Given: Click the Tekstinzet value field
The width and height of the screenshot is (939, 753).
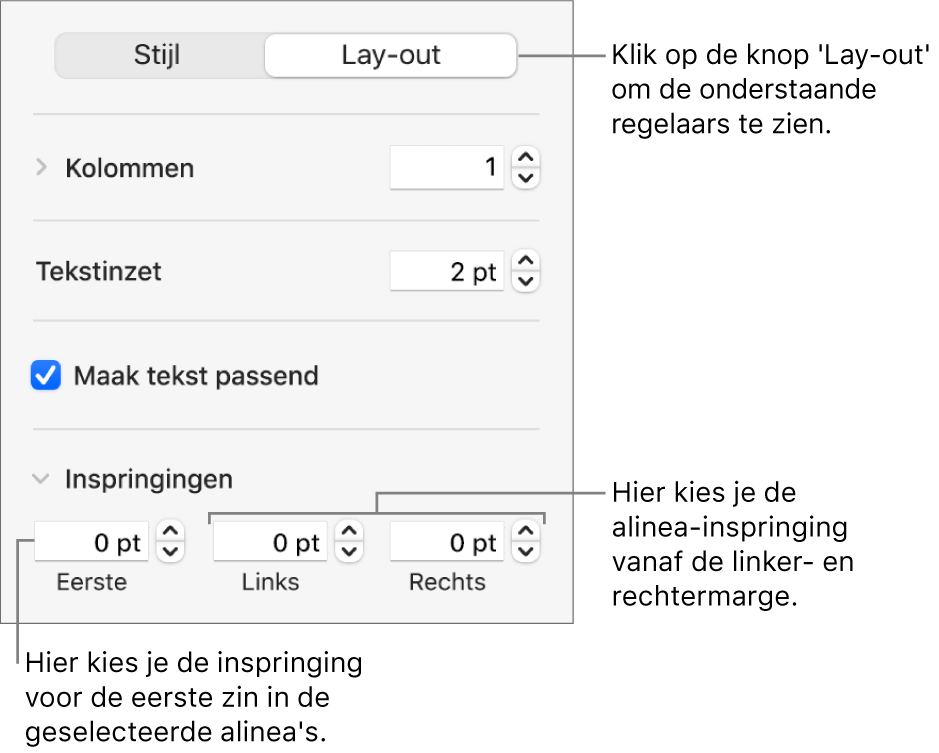Looking at the screenshot, I should pos(446,272).
